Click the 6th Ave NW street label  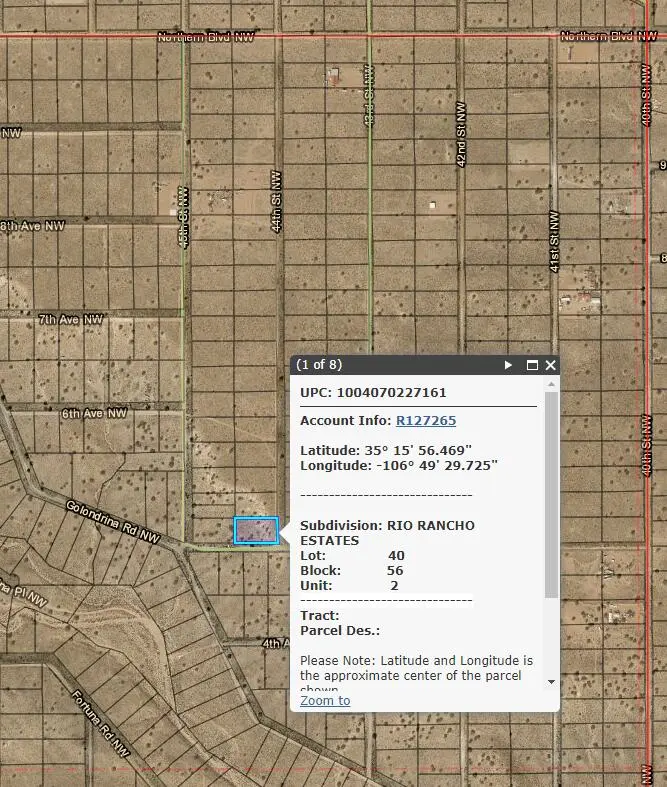pos(94,412)
